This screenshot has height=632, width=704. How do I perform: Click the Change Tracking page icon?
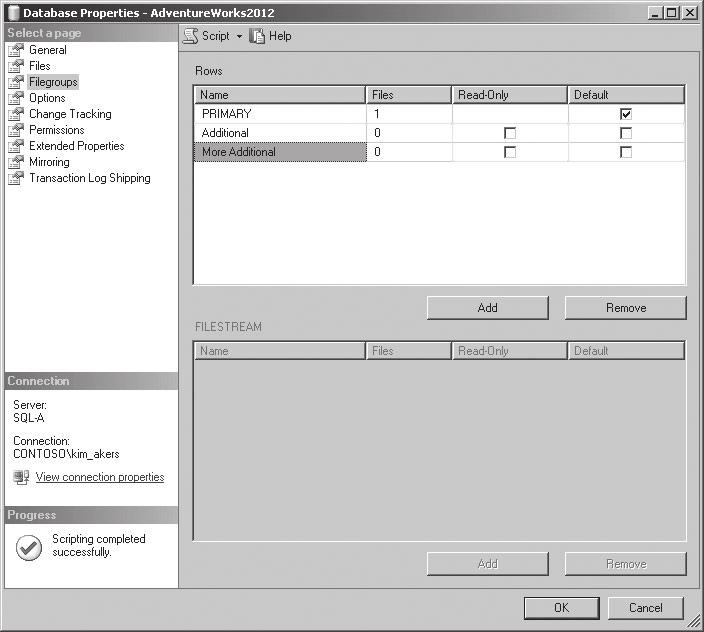[16, 114]
